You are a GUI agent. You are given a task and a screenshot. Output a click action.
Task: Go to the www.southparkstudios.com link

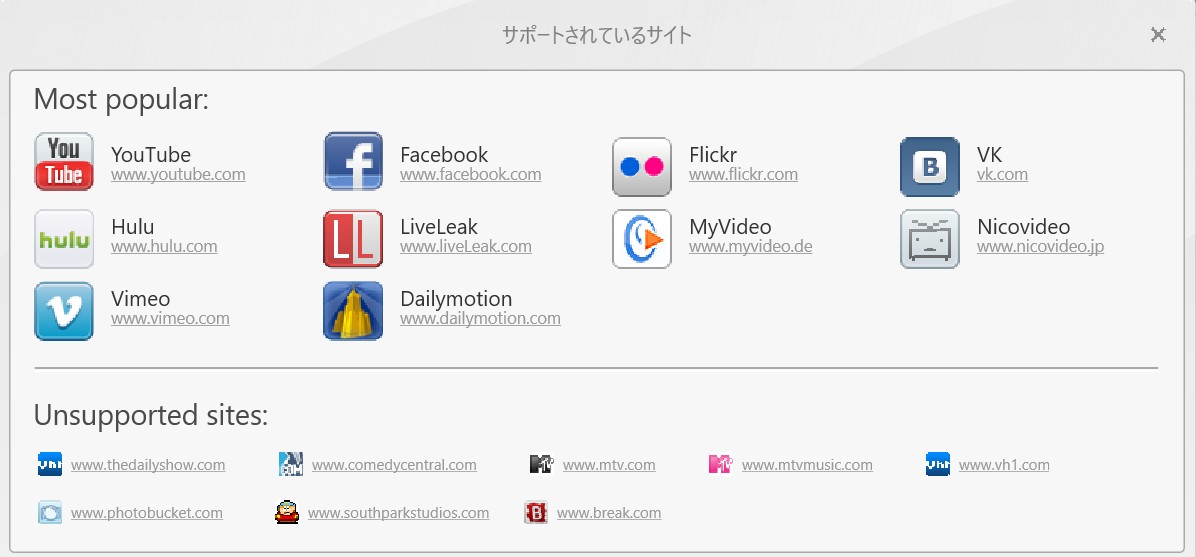pos(398,513)
